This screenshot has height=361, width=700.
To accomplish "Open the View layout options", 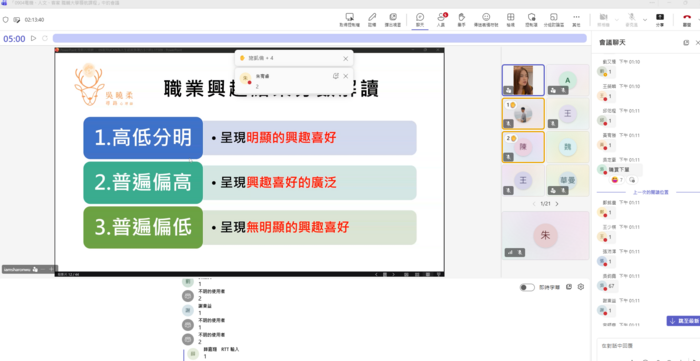I will coord(510,20).
